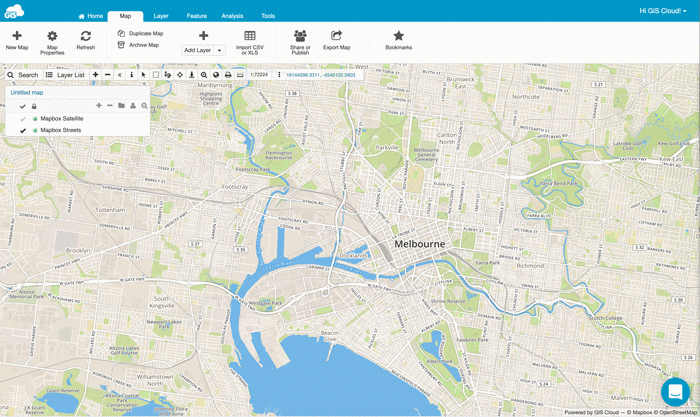Screen dimensions: 700x417
Task: Expand the Add Layer dropdown arrow
Action: point(220,50)
